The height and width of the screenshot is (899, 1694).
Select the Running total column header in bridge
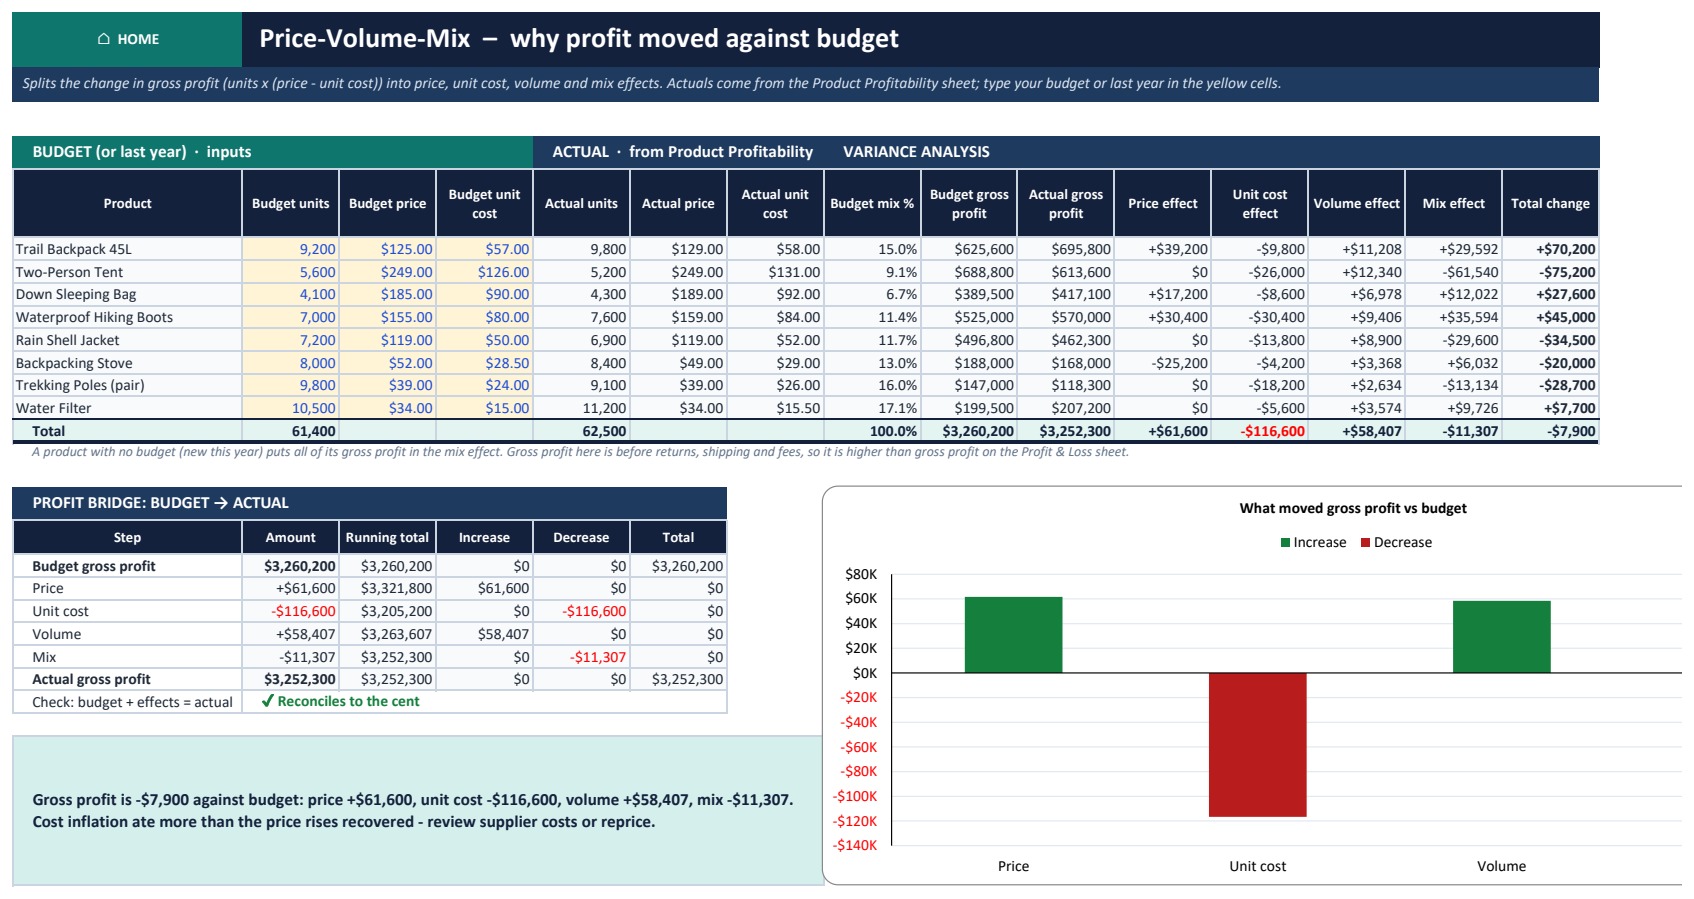[x=387, y=537]
